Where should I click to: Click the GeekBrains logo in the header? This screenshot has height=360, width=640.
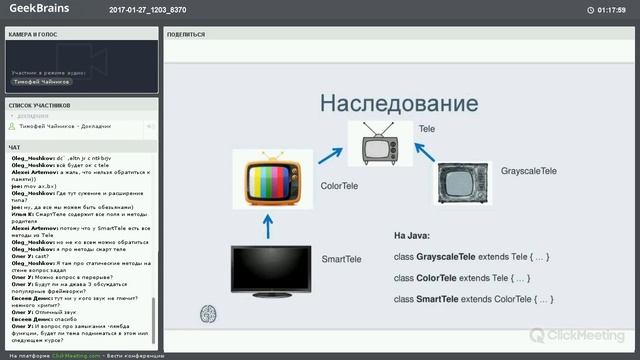(39, 8)
